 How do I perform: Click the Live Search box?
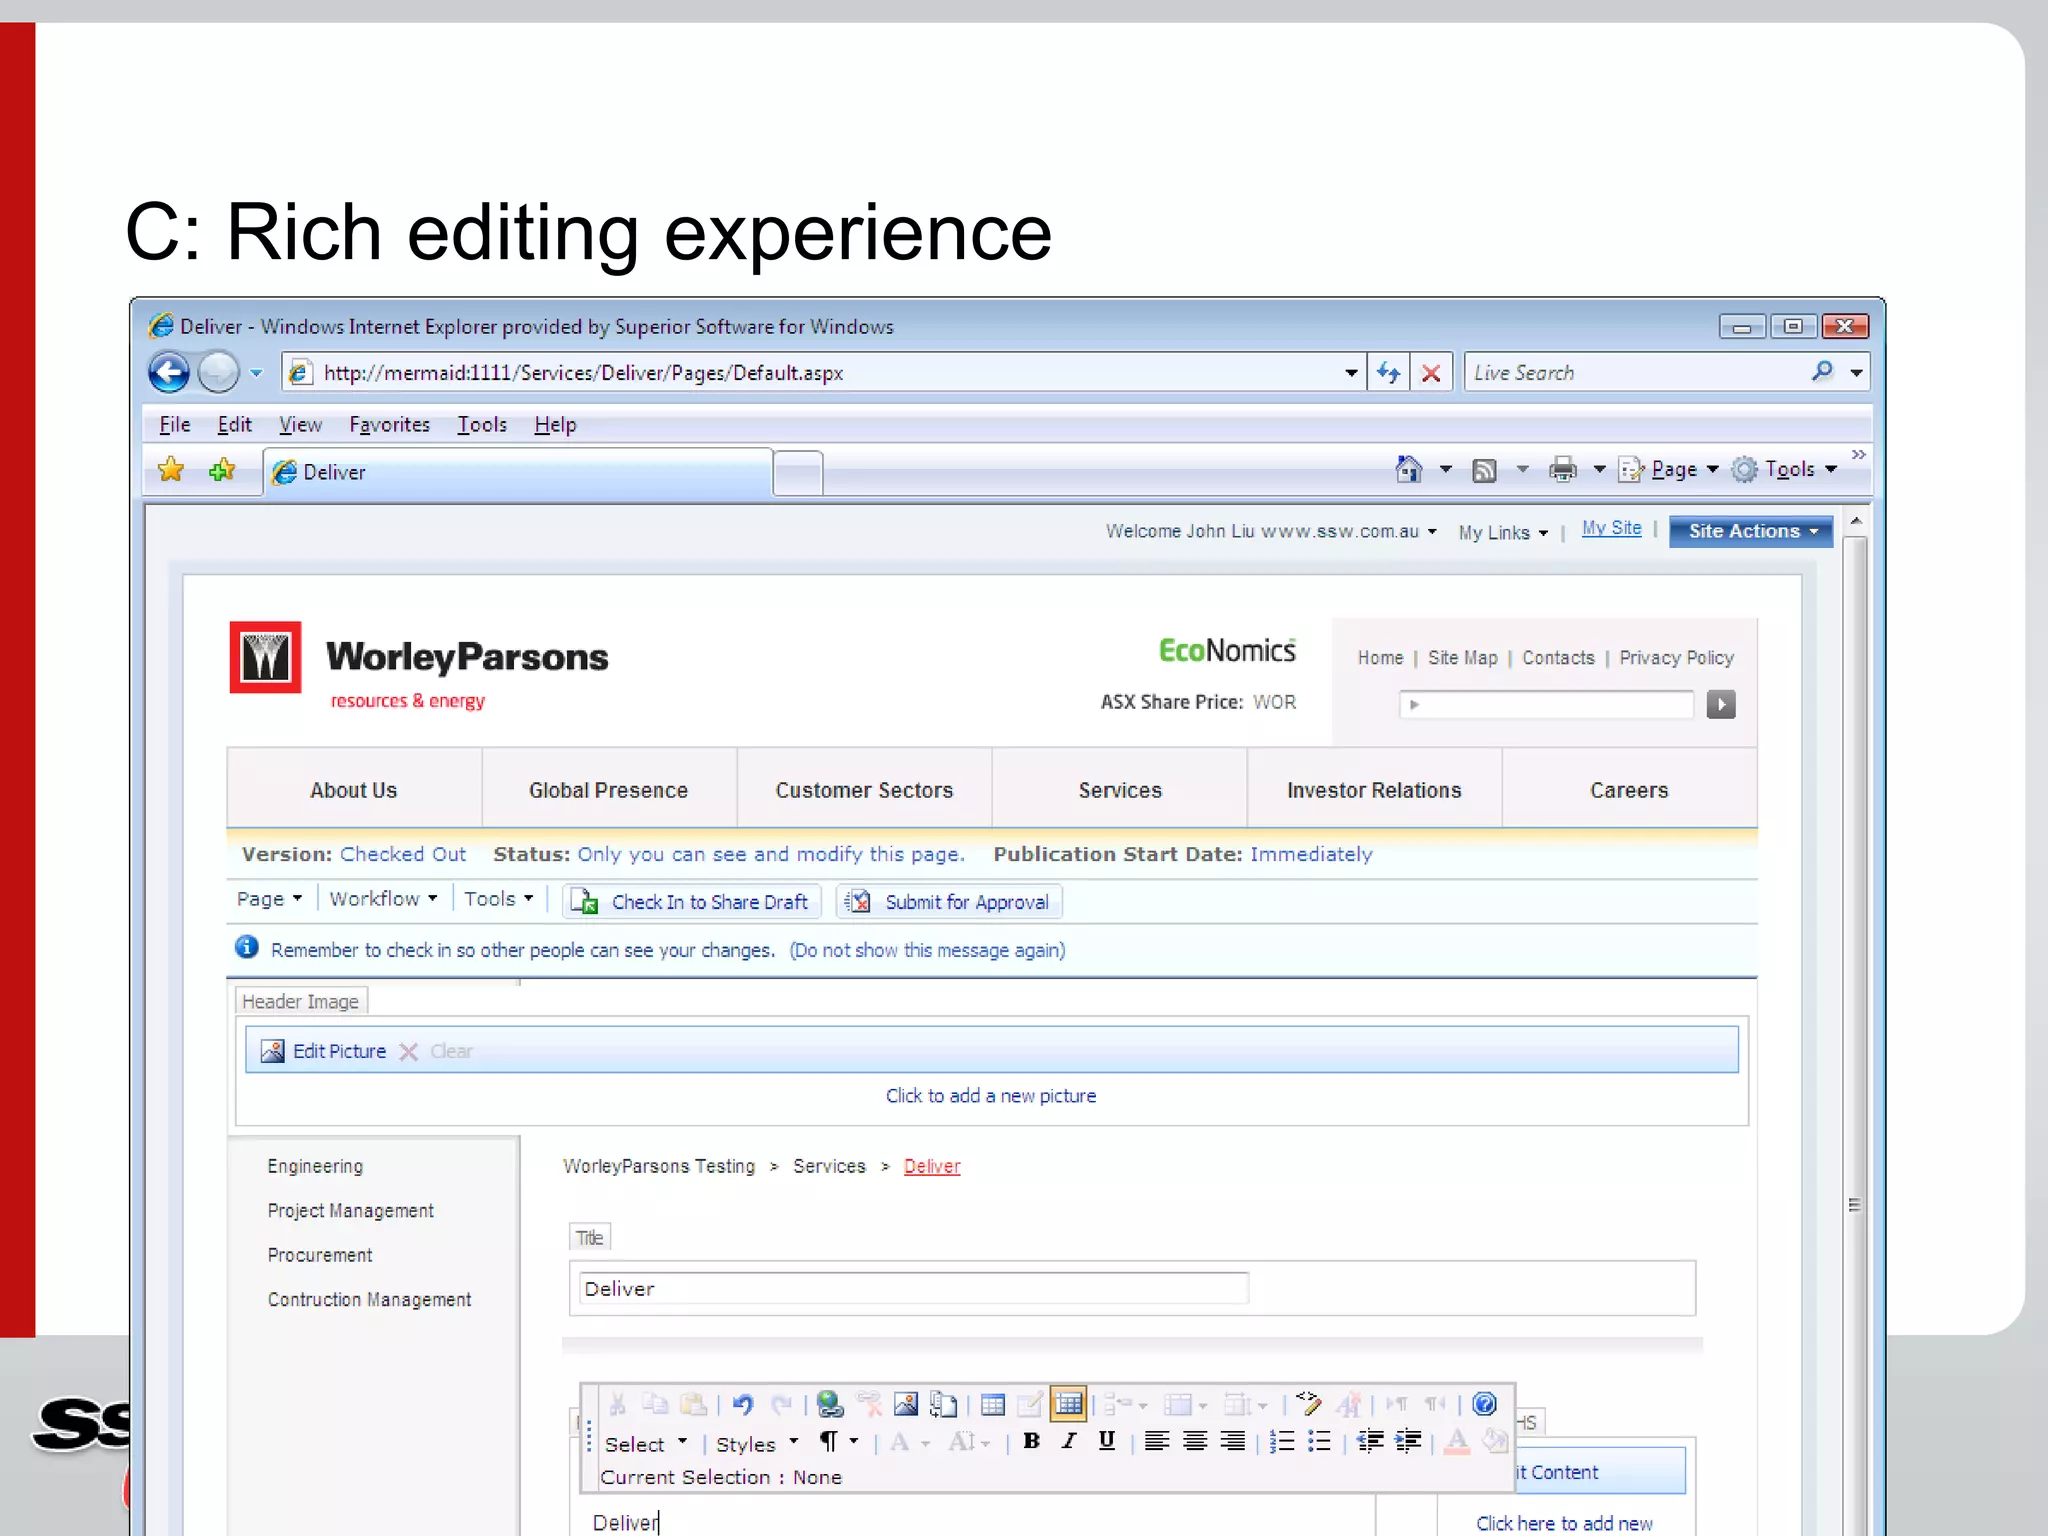pos(1636,373)
